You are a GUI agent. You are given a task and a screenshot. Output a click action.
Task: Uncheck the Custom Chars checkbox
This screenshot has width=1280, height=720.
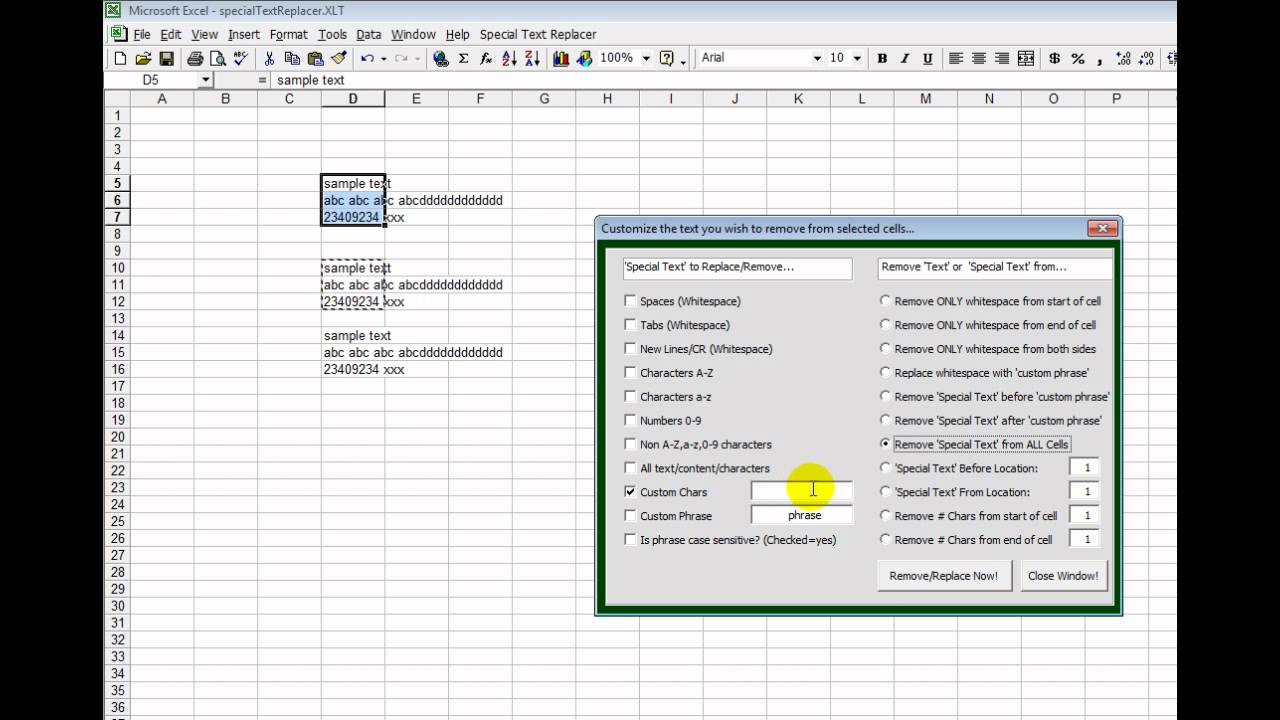click(630, 492)
